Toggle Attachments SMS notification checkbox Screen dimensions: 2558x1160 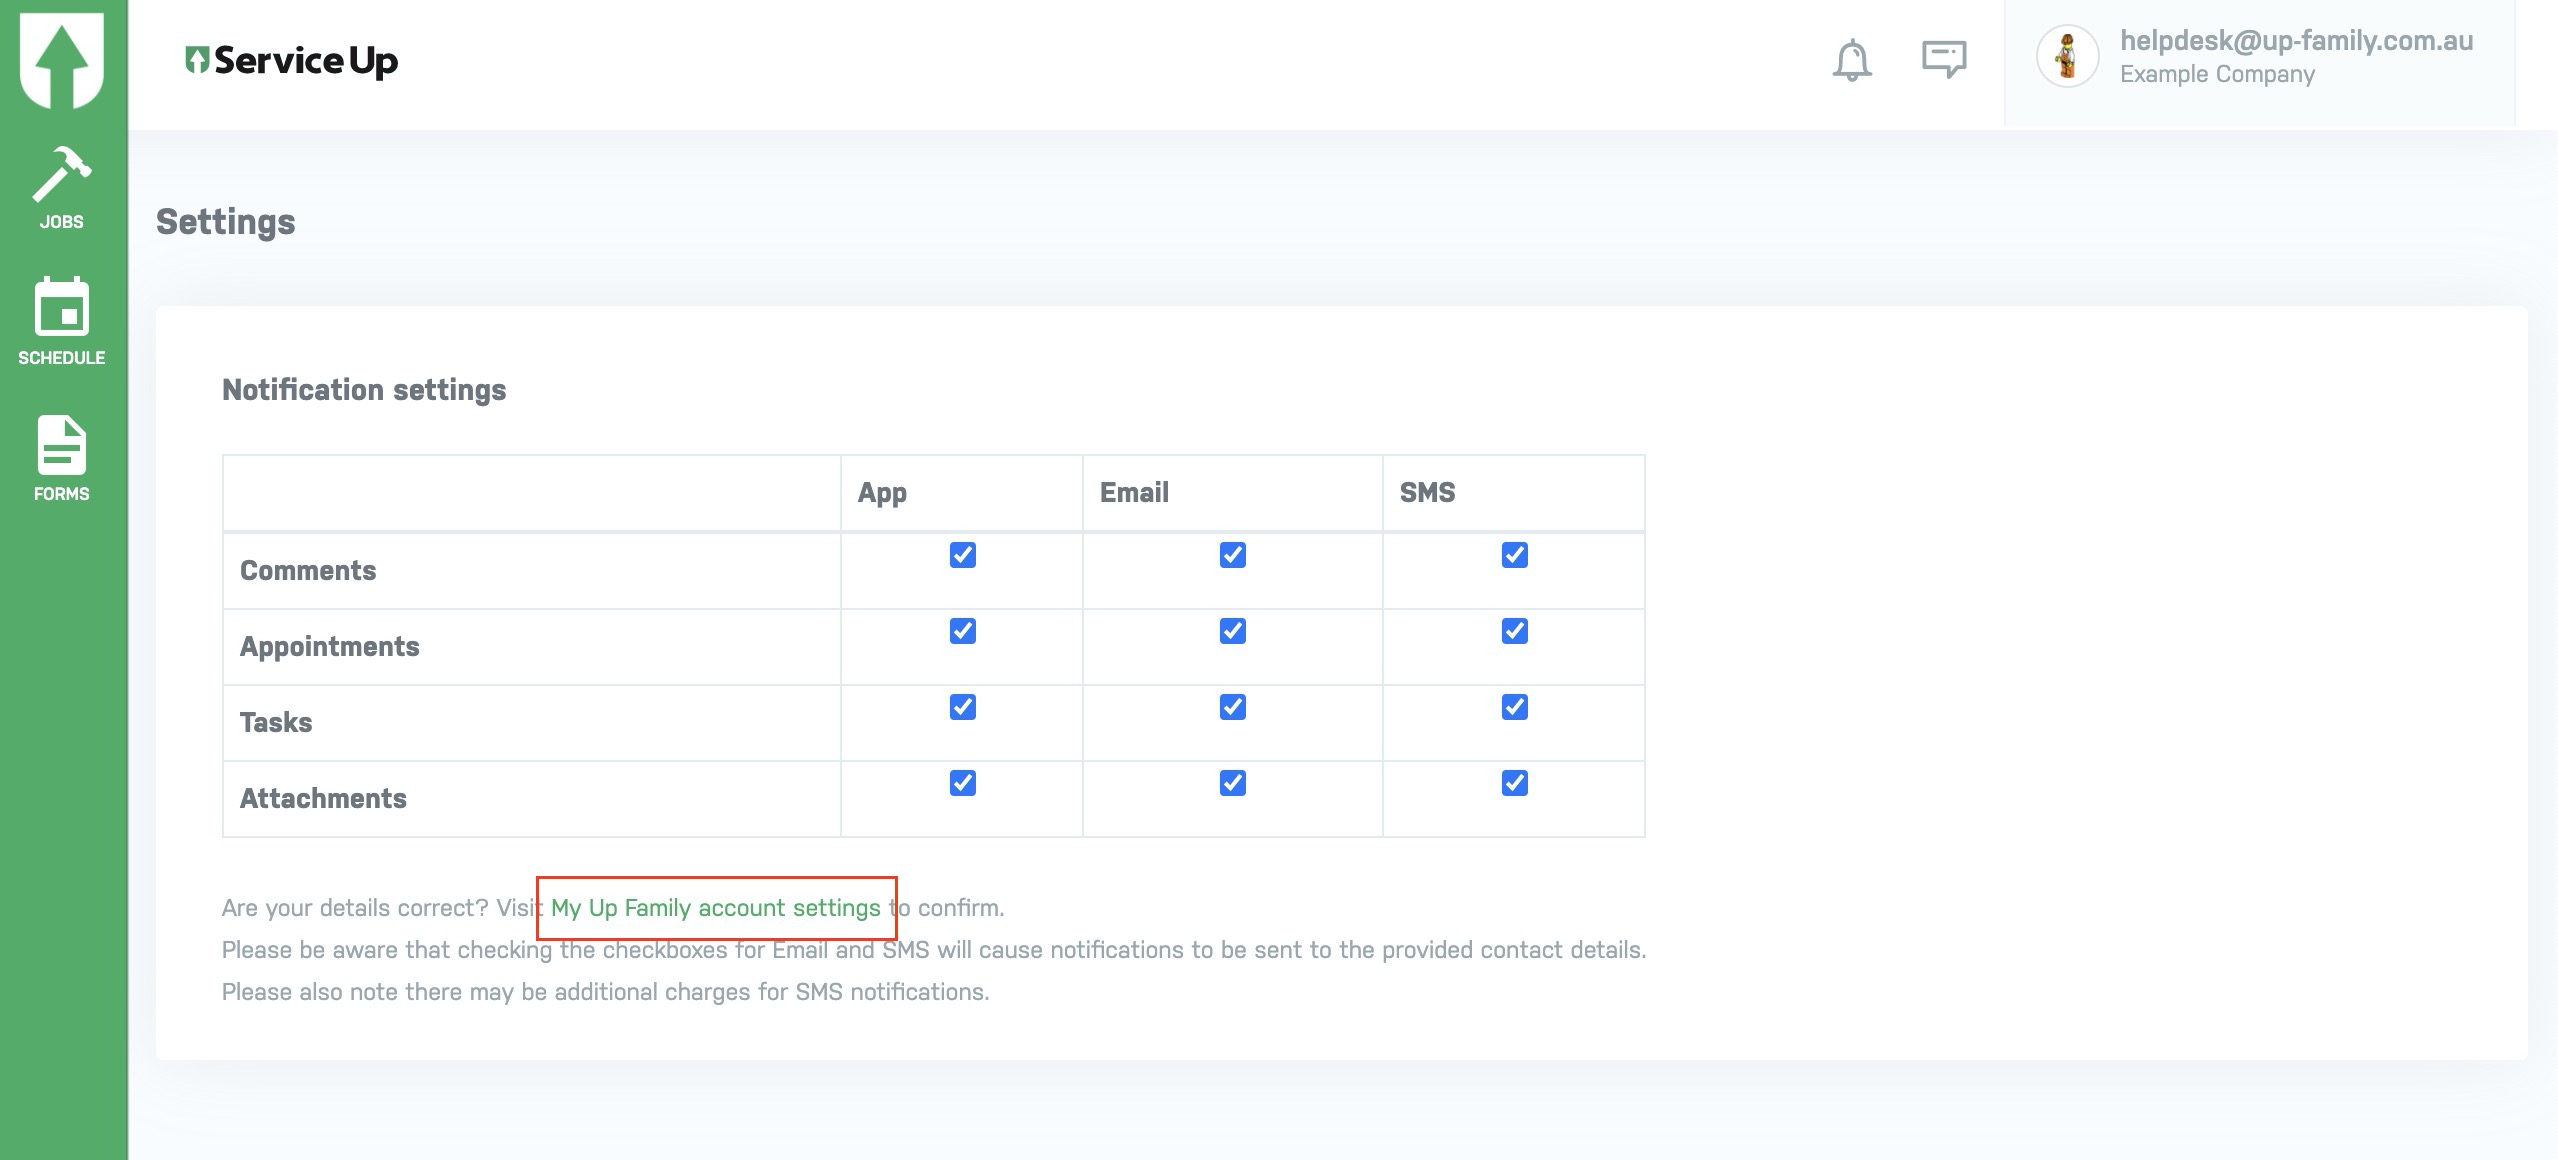tap(1514, 783)
